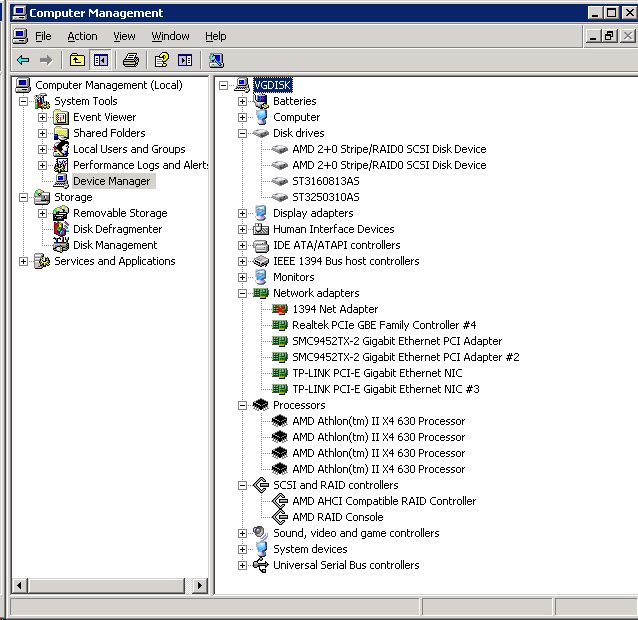
Task: Select SMC9452TX-2 Gigabit Ethernet PCI Adapter #2
Action: click(x=406, y=357)
